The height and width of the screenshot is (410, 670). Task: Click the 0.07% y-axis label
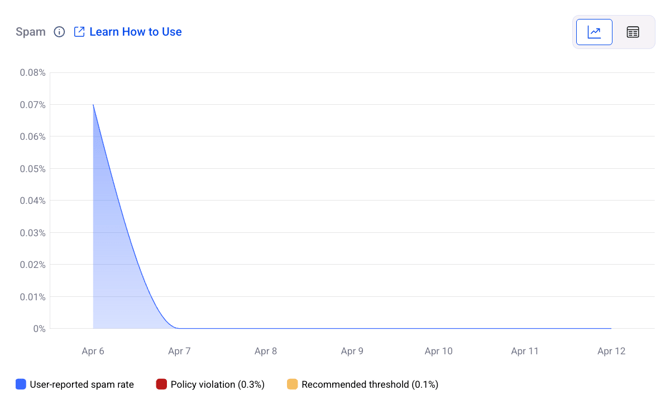[x=33, y=105]
